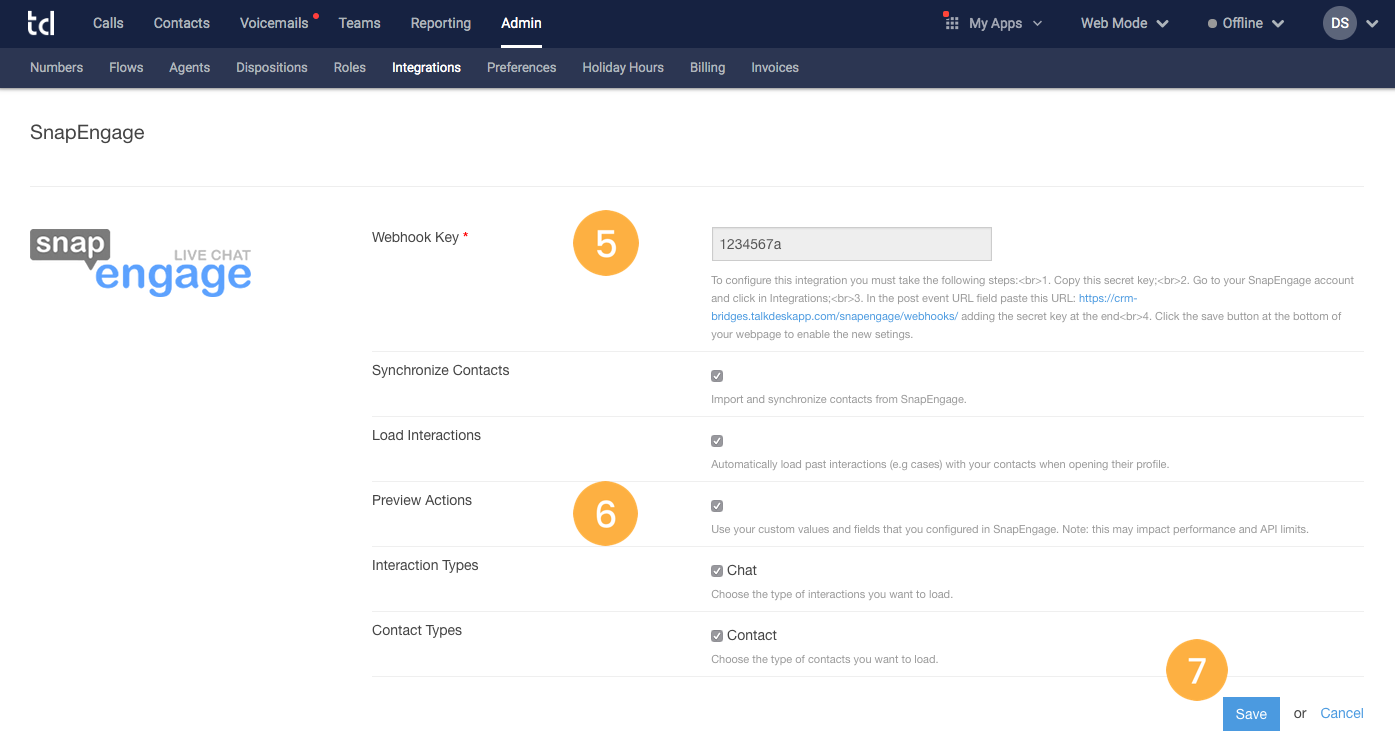Screen dimensions: 1395x750
Task: Click the 'Import and synchronize contacts' description
Action: pos(839,399)
